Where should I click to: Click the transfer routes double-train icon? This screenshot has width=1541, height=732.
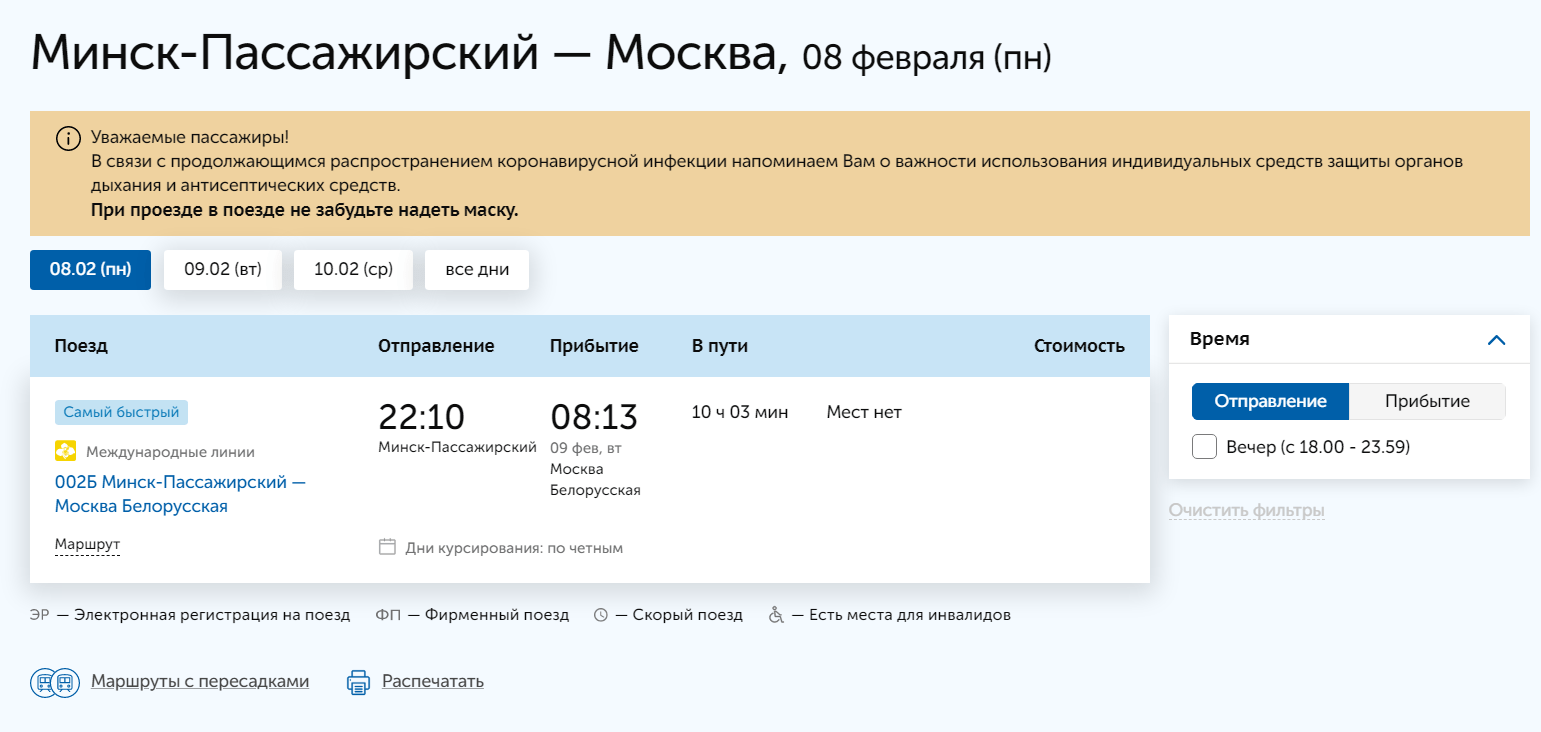tap(54, 682)
